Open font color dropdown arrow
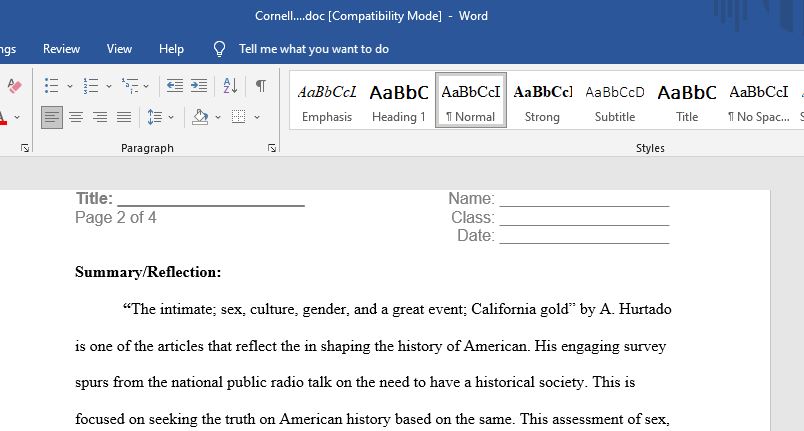 (17, 117)
